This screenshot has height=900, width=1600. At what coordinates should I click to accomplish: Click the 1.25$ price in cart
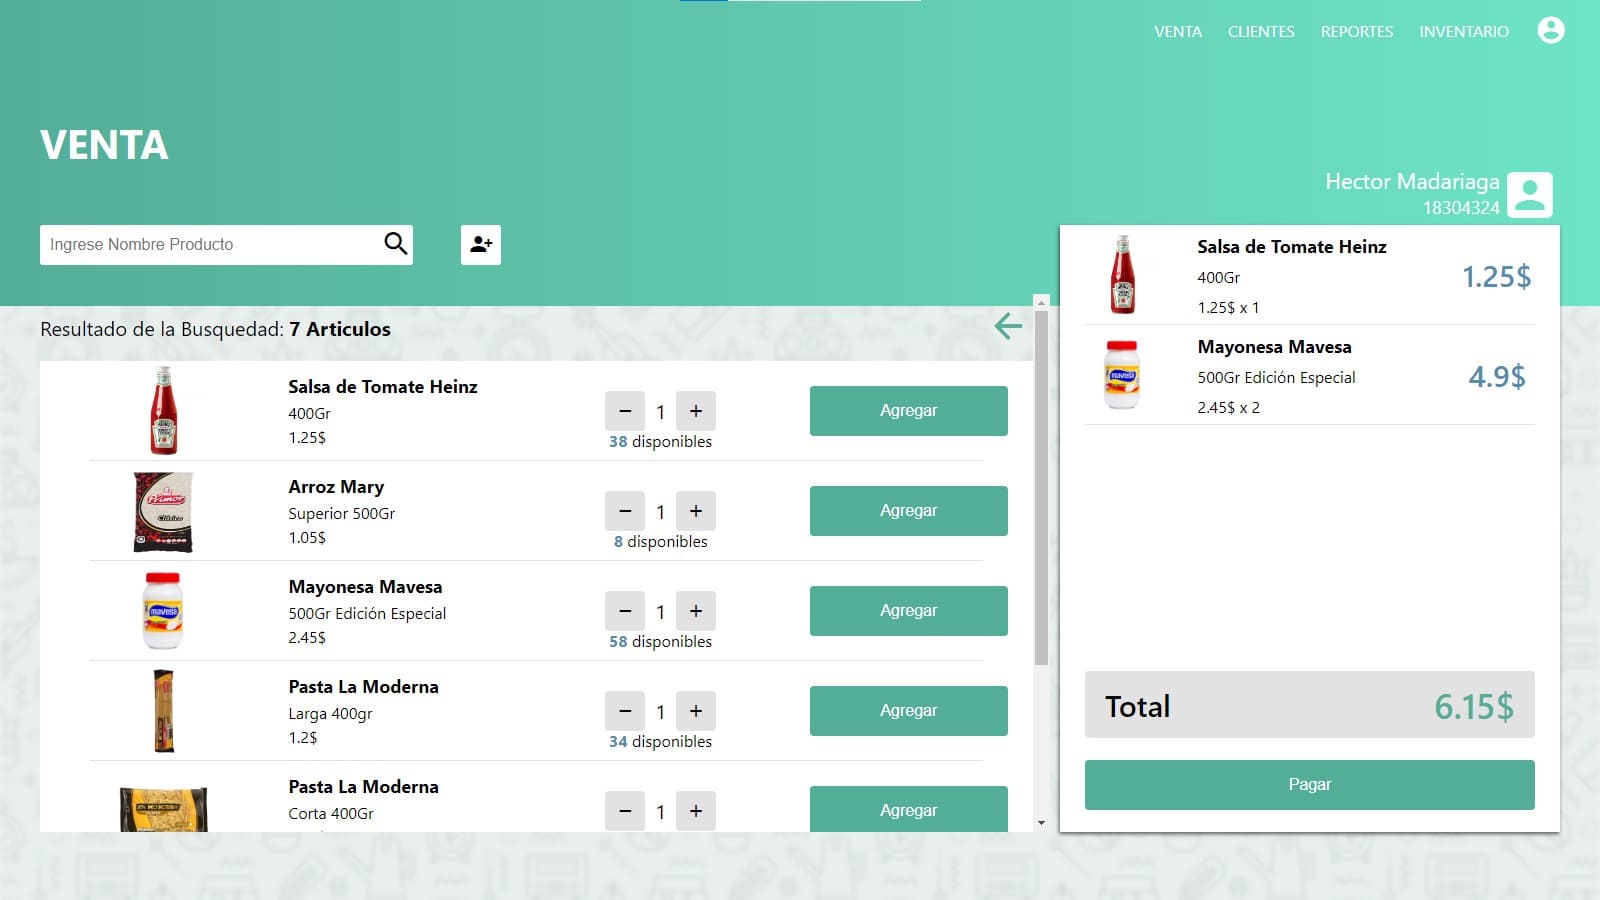1496,276
